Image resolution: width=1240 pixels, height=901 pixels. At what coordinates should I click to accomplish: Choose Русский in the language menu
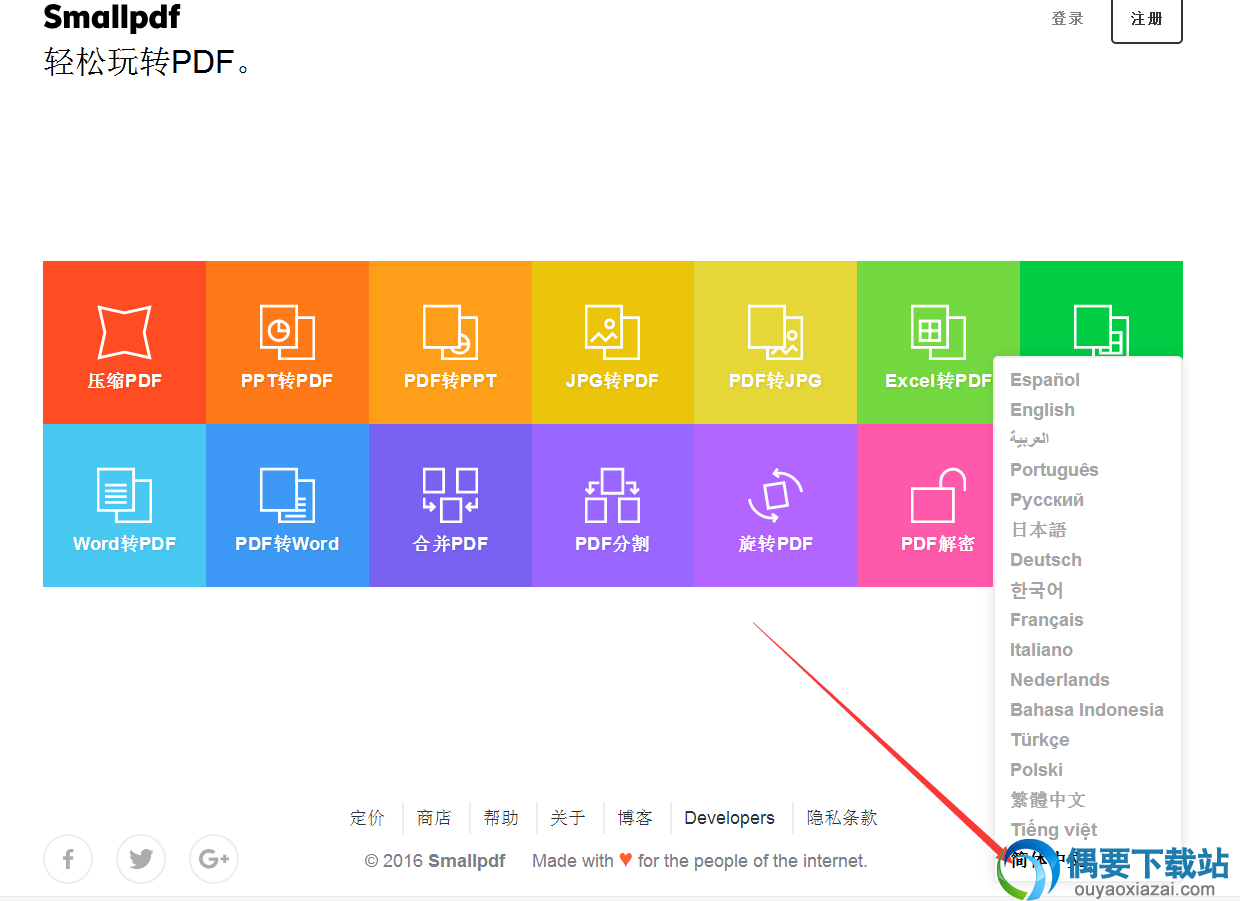click(x=1047, y=500)
